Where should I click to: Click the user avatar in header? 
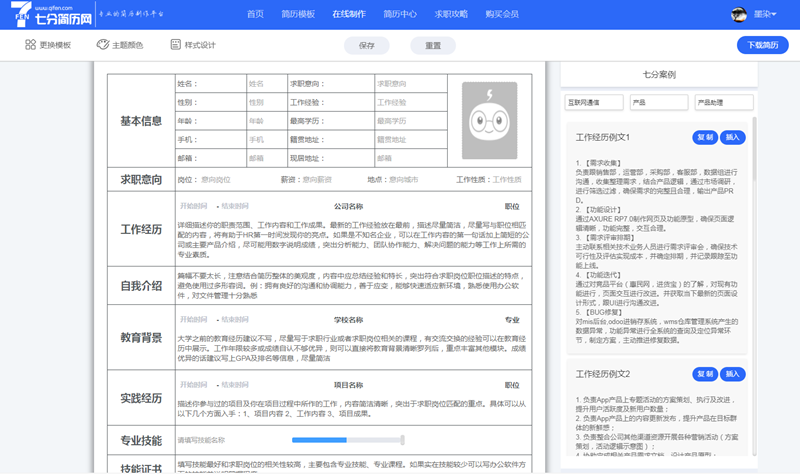738,14
